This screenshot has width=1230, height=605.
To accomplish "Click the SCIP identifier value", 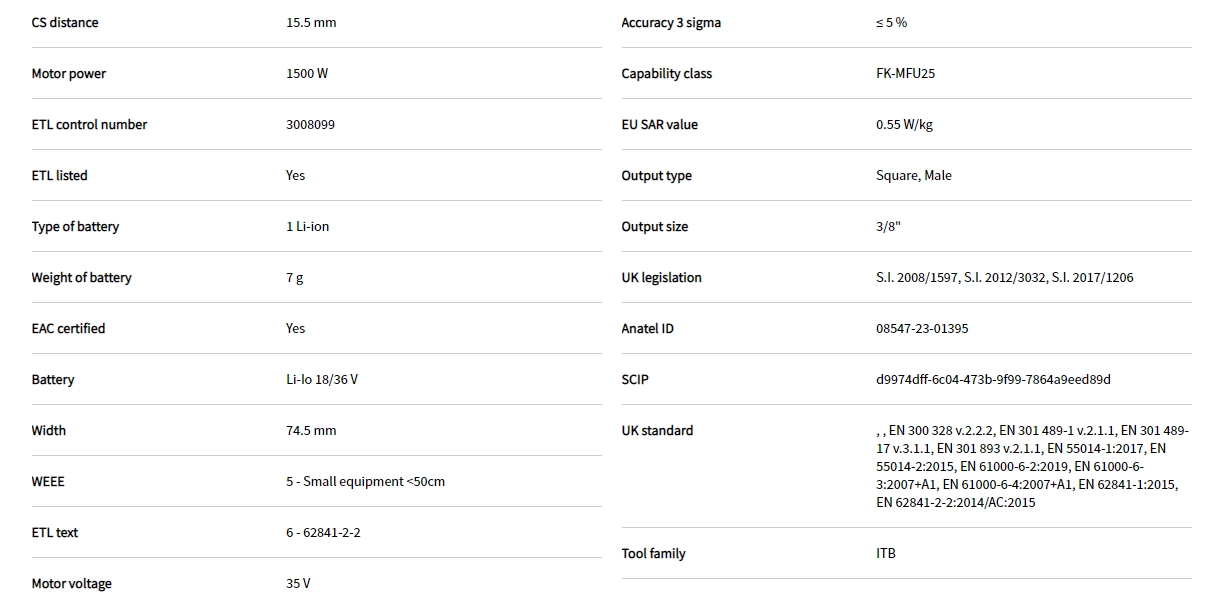I will pyautogui.click(x=993, y=380).
